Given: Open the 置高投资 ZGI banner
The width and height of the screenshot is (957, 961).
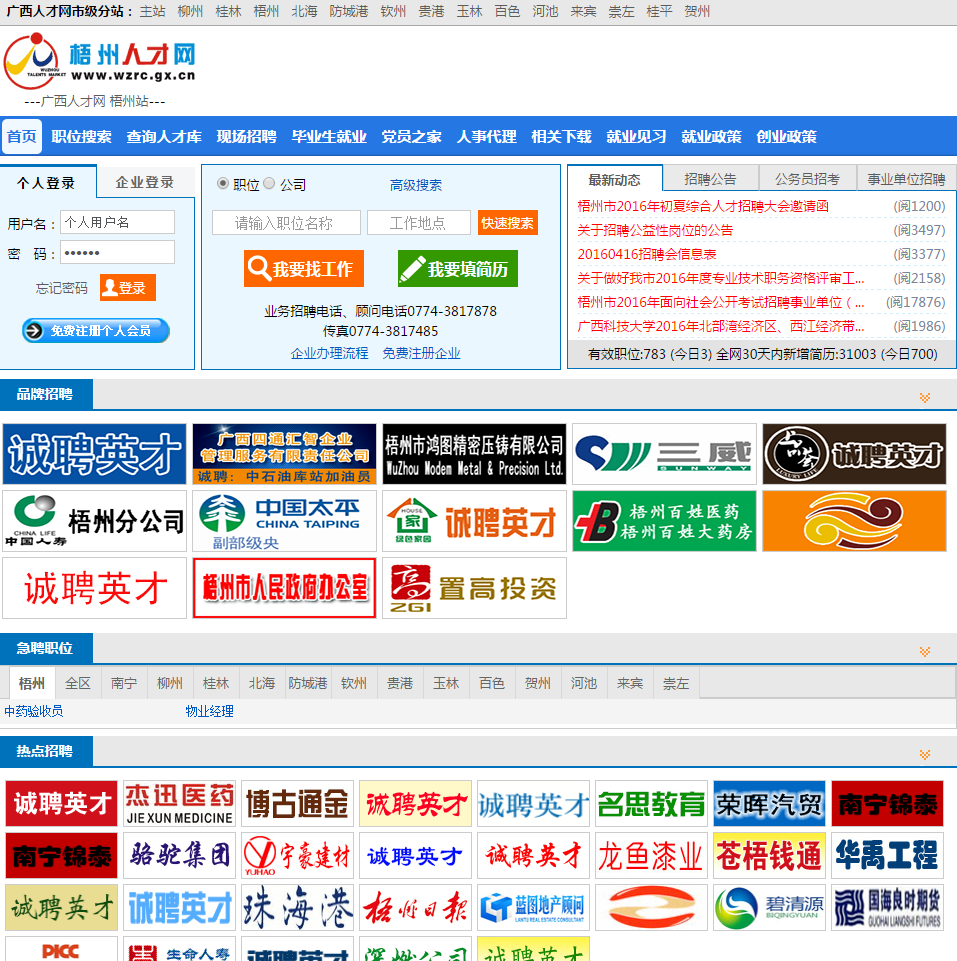Looking at the screenshot, I should tap(475, 588).
